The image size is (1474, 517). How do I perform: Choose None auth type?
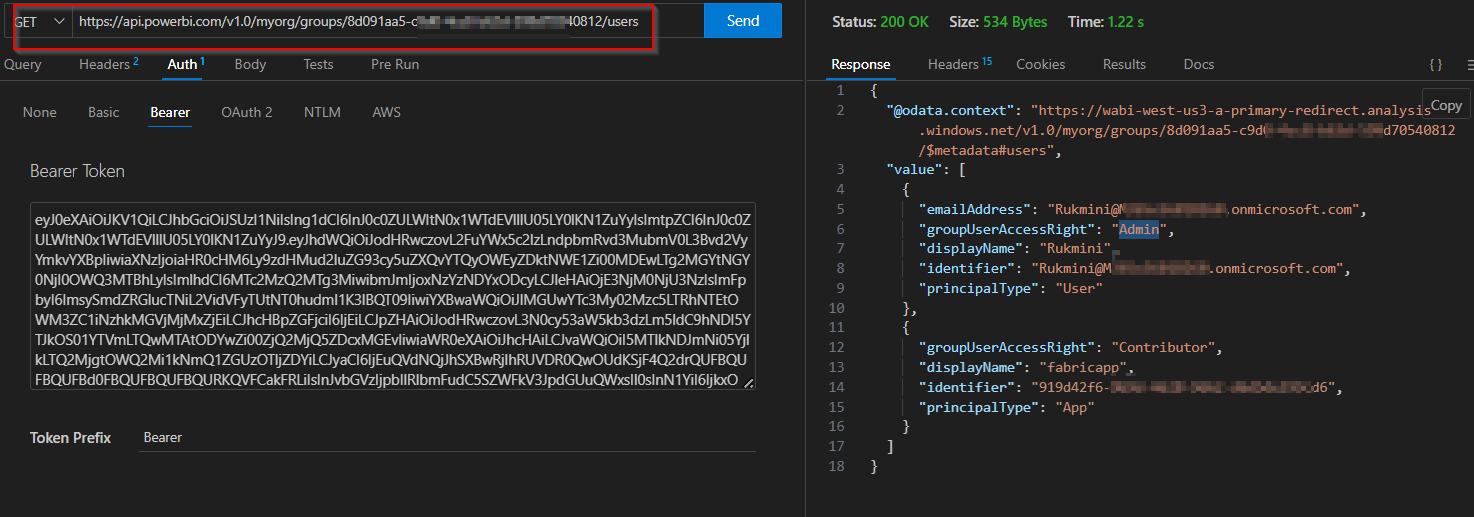(40, 112)
